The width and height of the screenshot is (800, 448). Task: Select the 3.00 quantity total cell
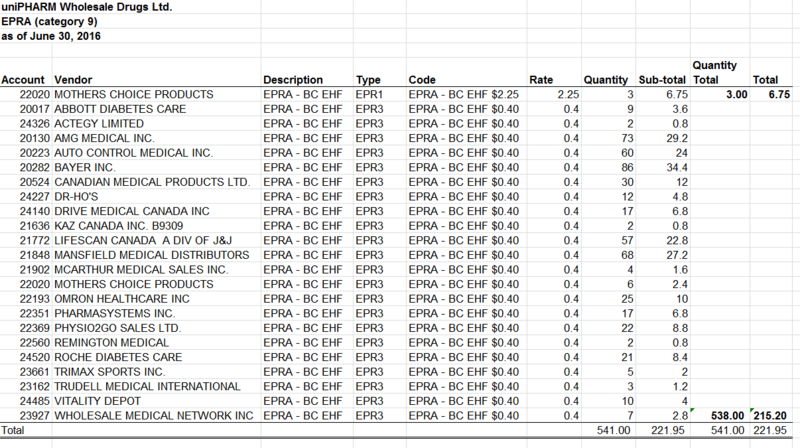[x=737, y=94]
